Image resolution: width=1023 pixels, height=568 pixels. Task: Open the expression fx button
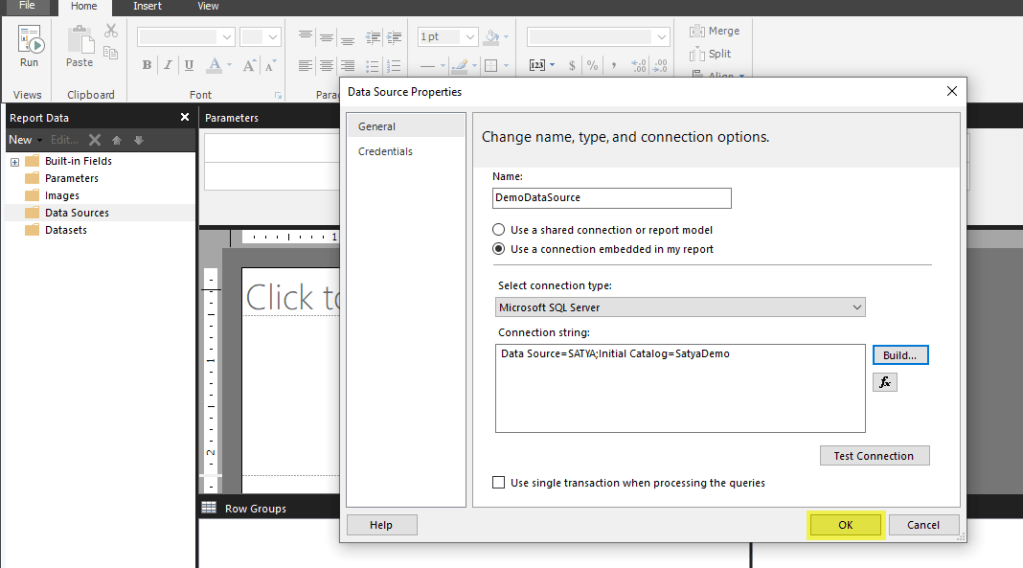(x=884, y=382)
